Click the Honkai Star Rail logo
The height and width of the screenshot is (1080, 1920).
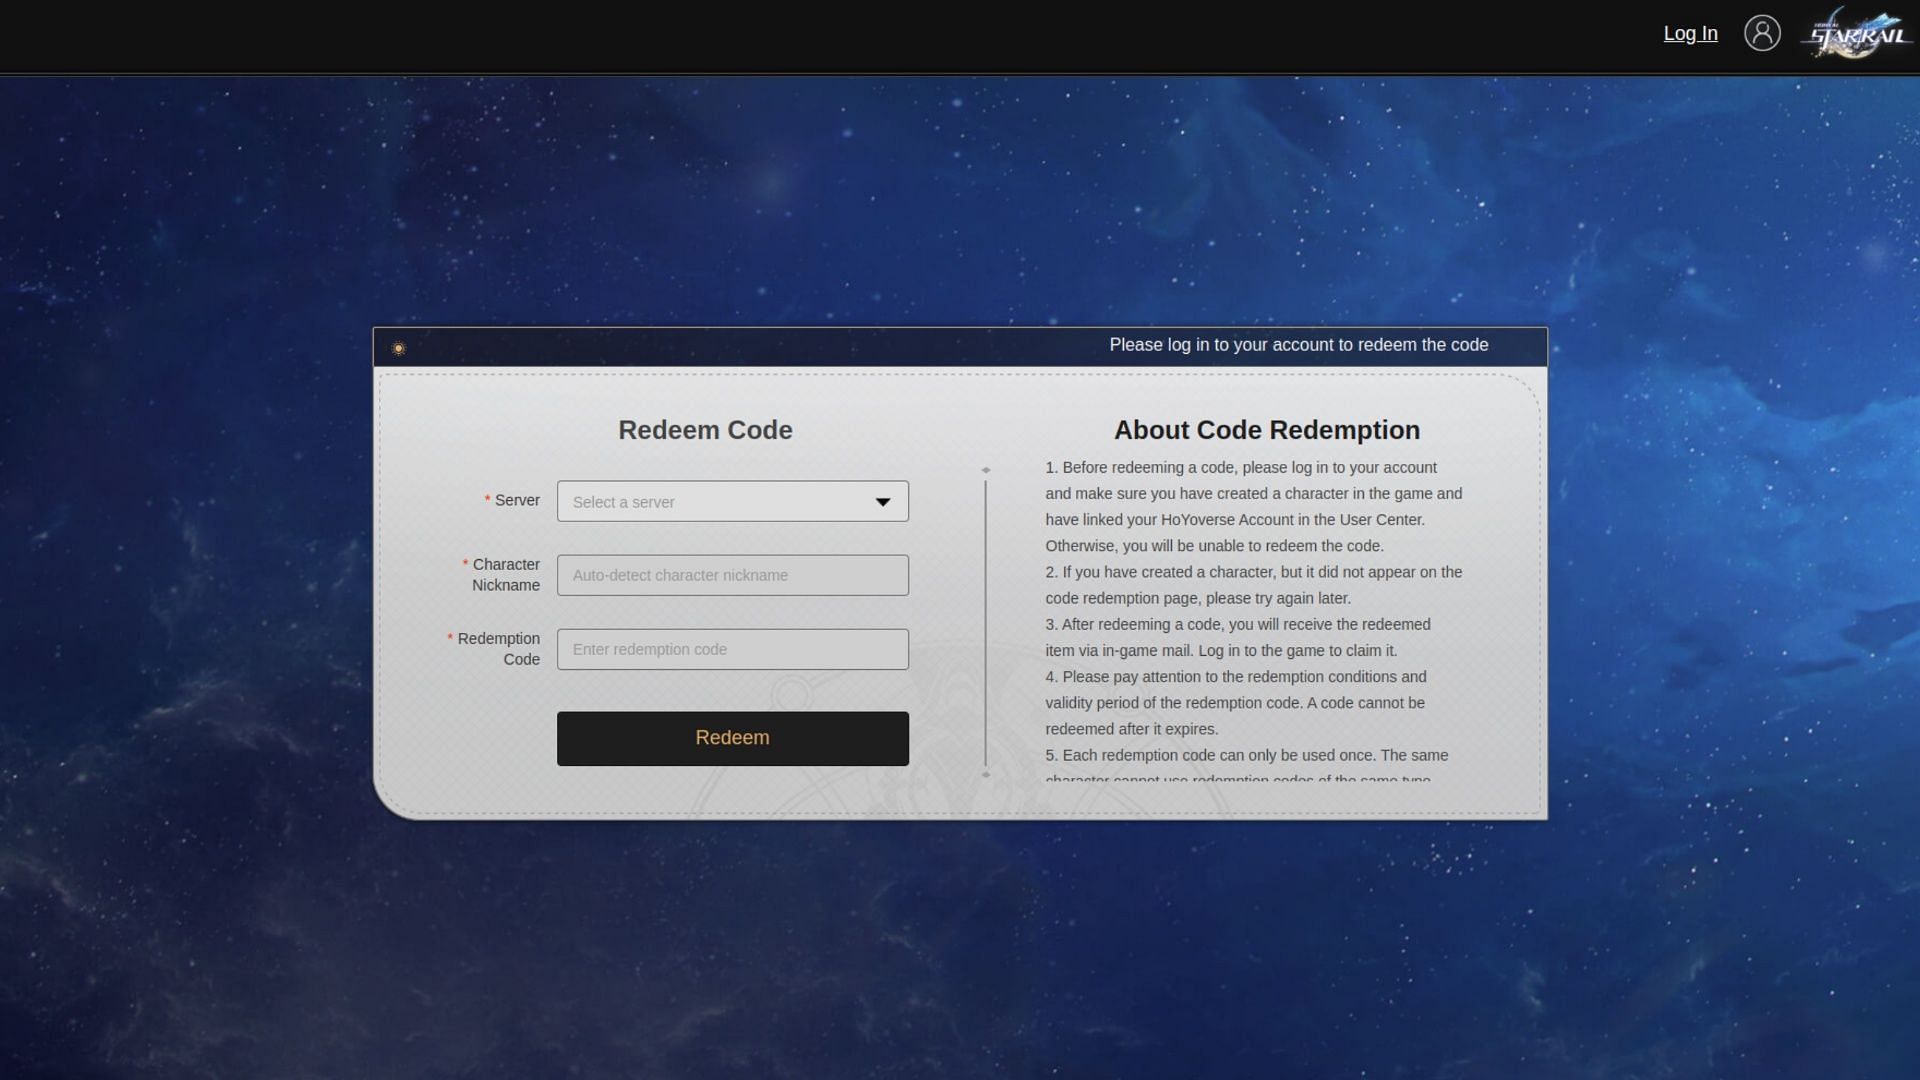pyautogui.click(x=1857, y=35)
